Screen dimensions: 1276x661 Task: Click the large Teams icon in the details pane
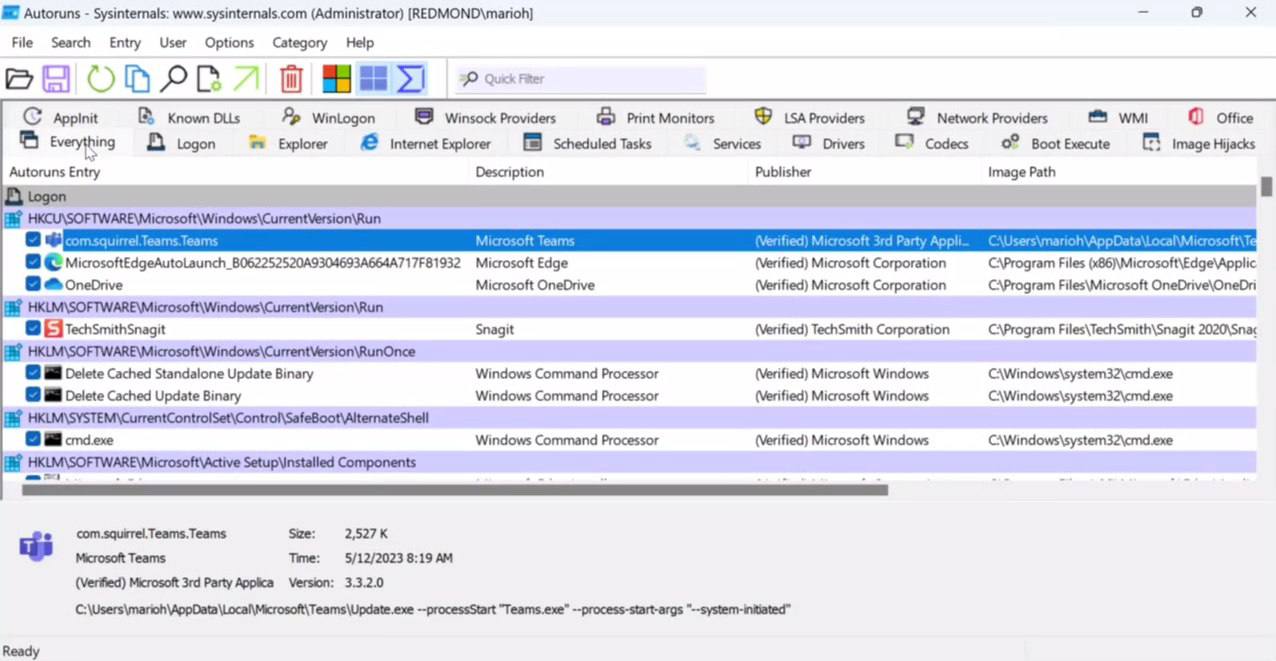(x=37, y=546)
